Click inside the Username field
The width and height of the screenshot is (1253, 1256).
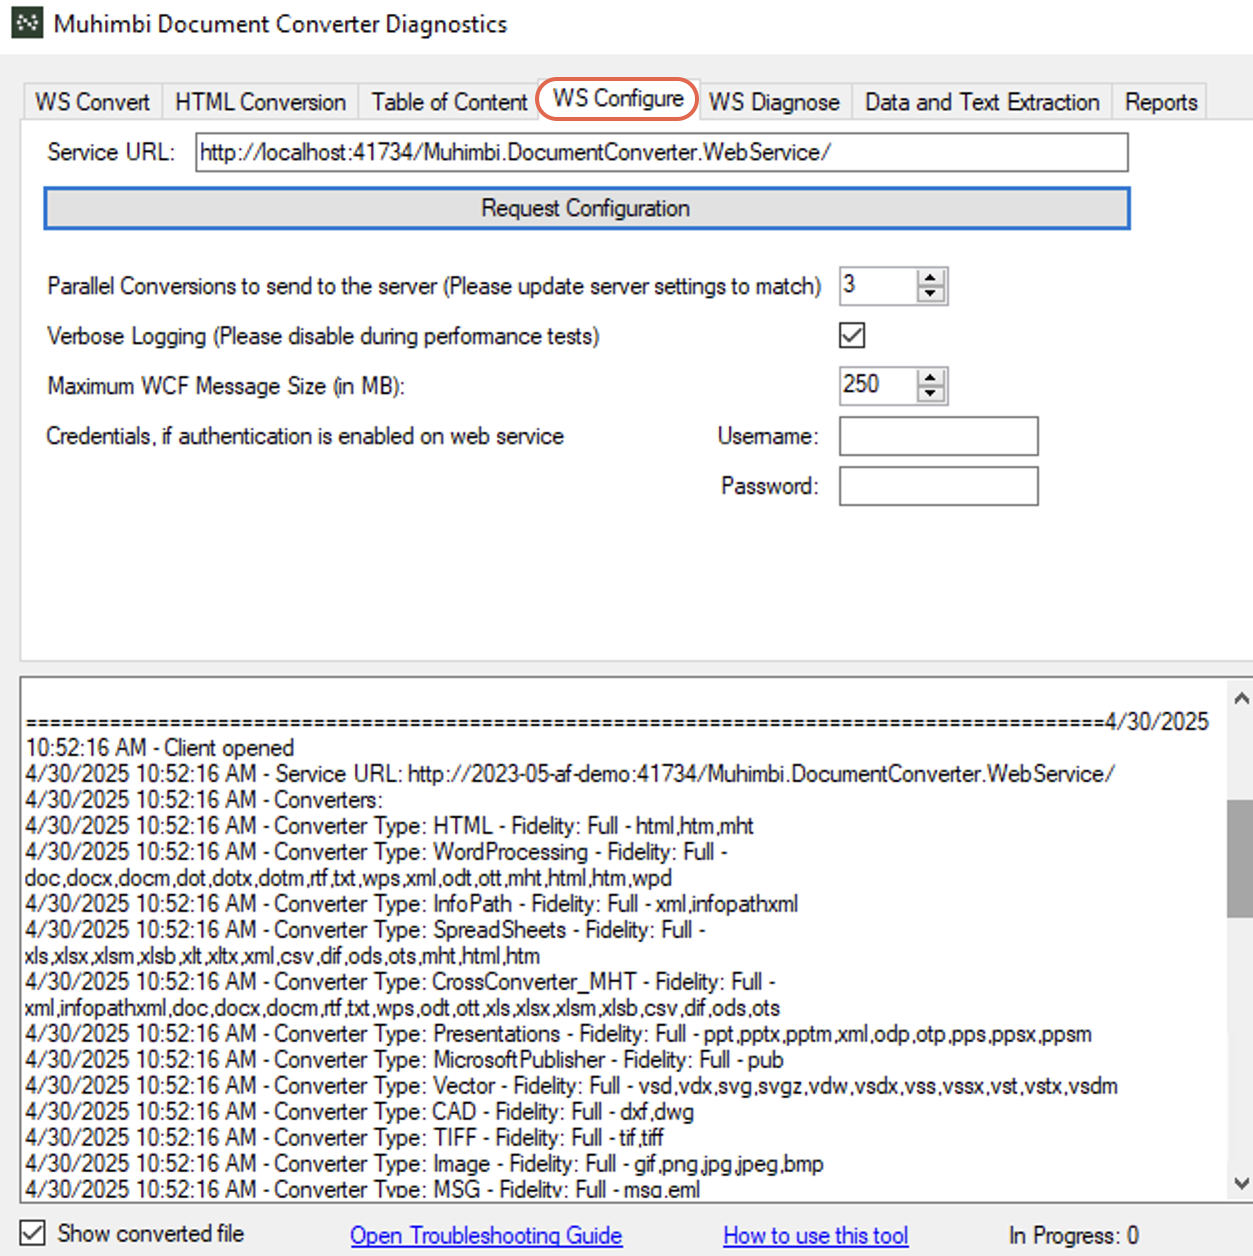point(937,436)
